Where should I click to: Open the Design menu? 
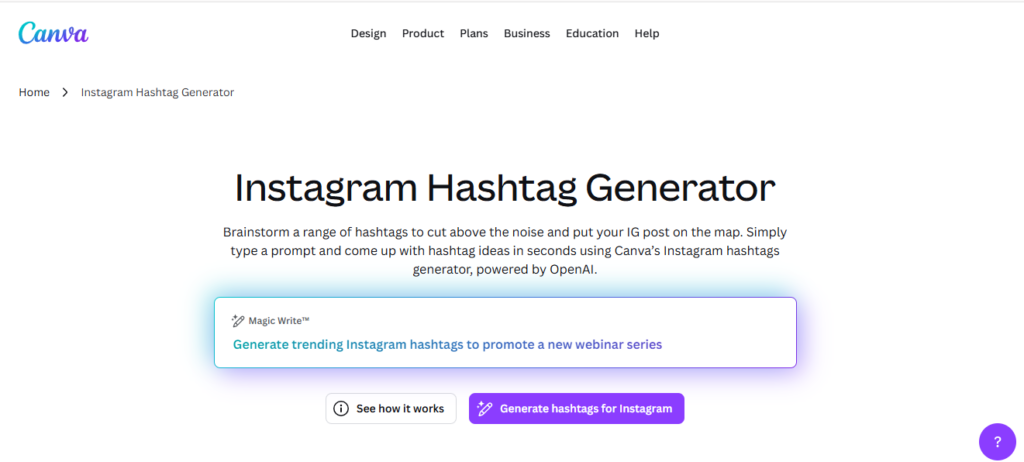(x=368, y=33)
